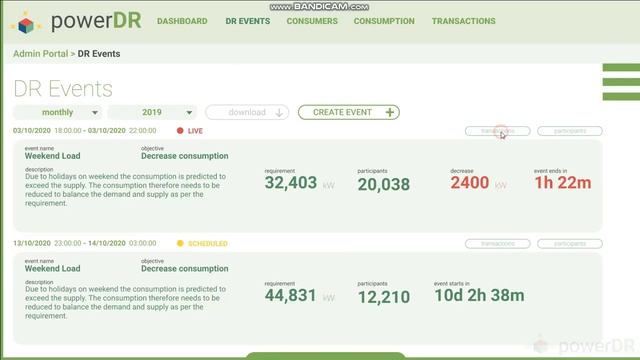This screenshot has width=640, height=360.
Task: Click the 12,210 participants value
Action: 384,297
